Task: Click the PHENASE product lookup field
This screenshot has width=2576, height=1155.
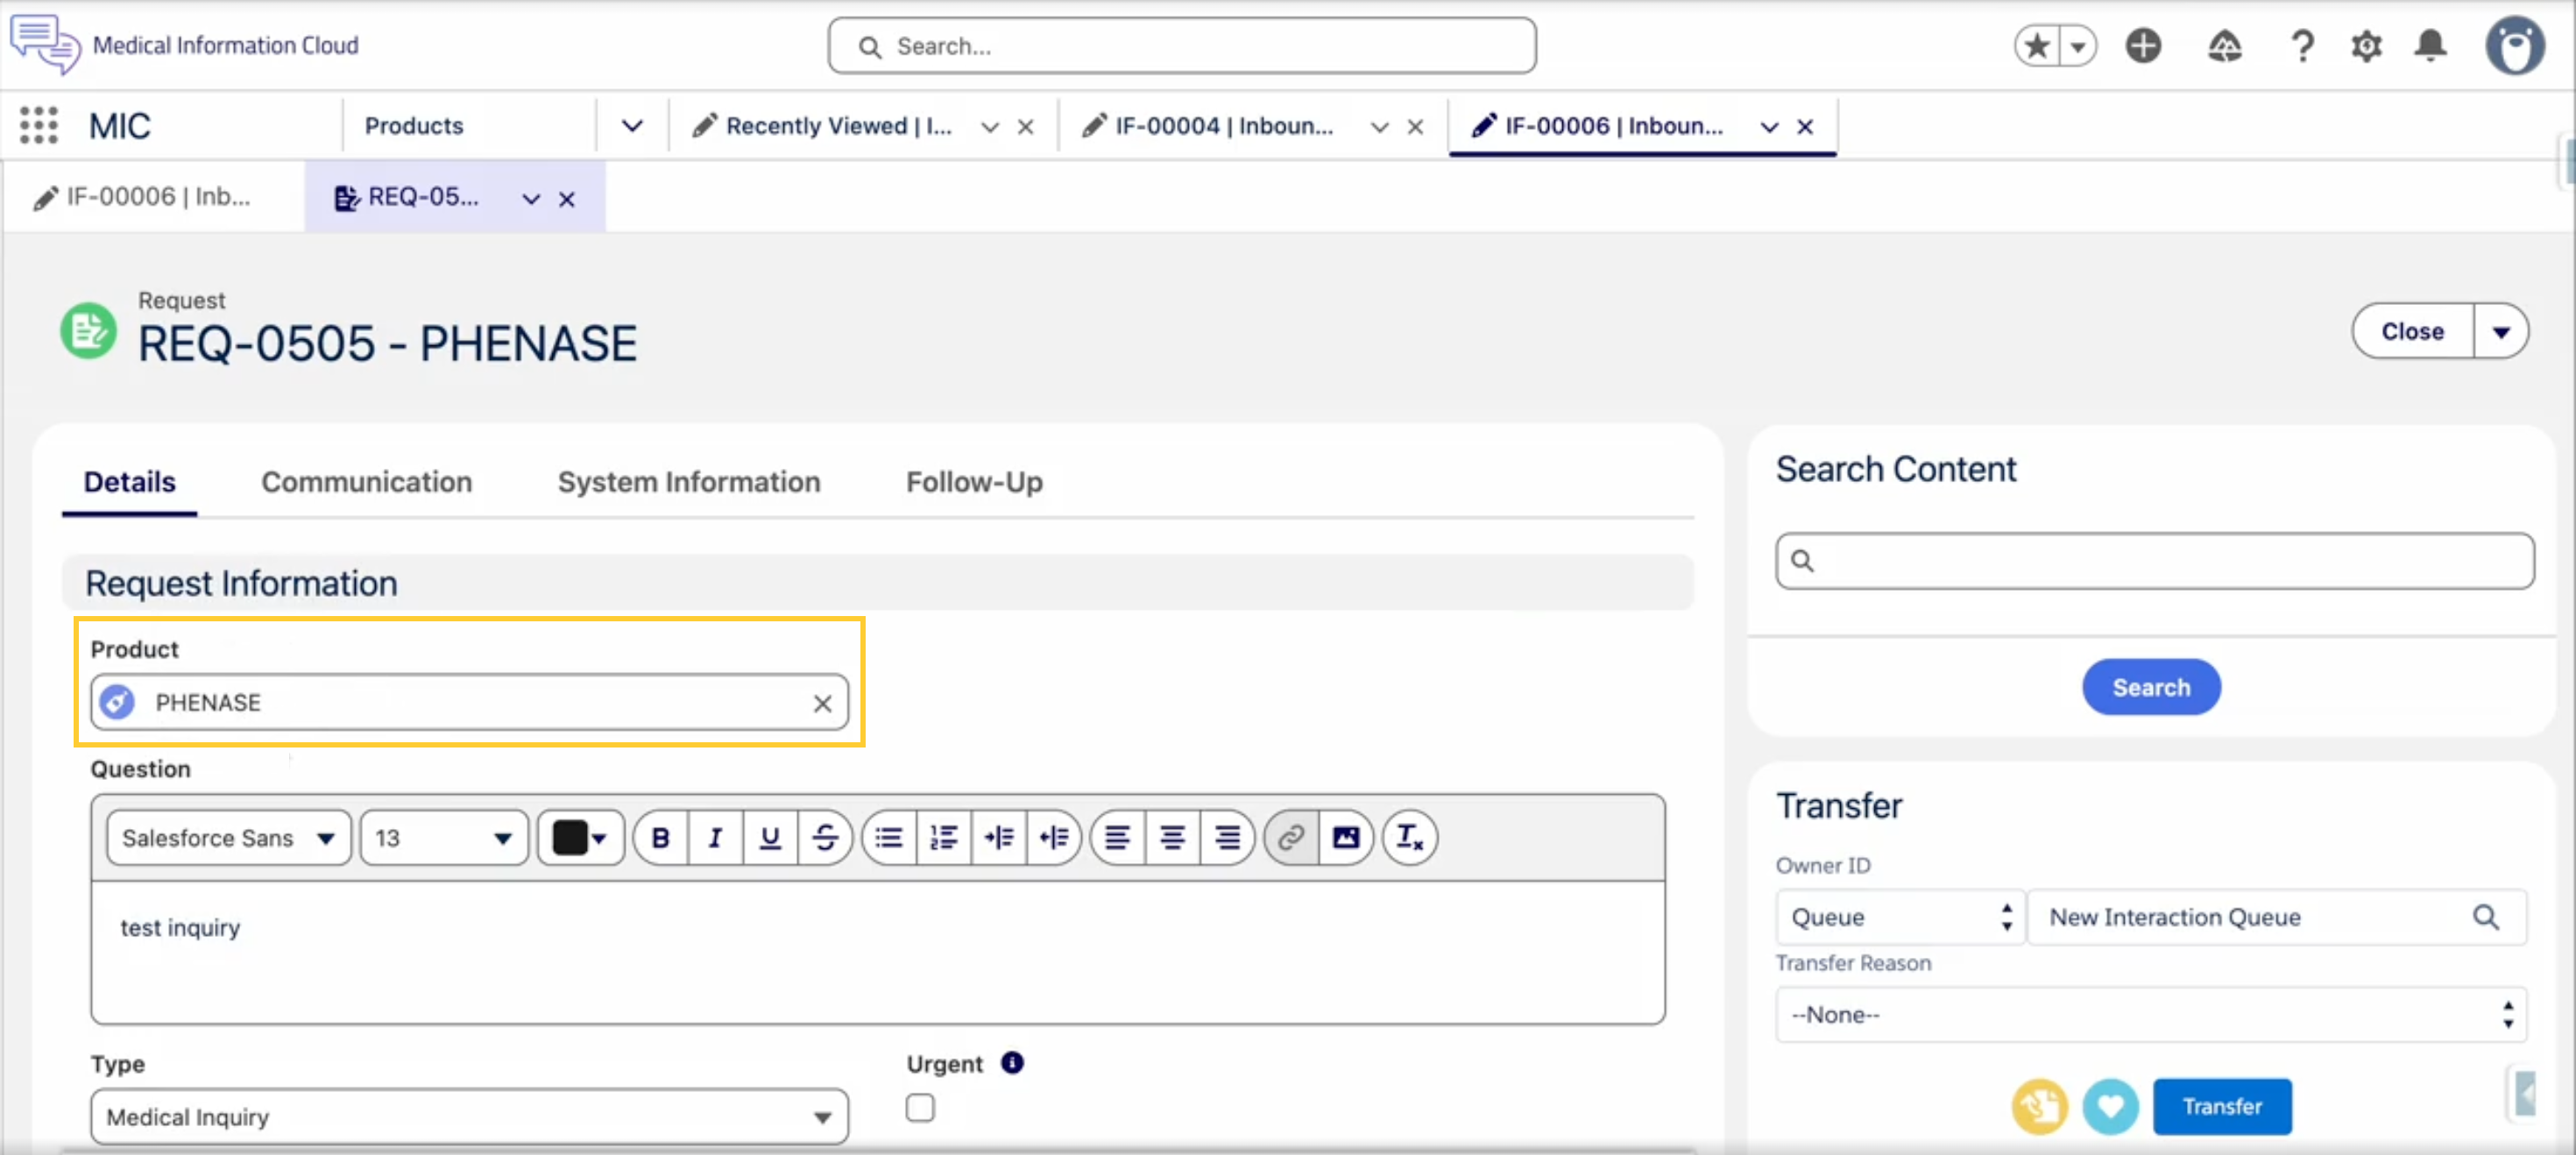Action: coord(469,703)
